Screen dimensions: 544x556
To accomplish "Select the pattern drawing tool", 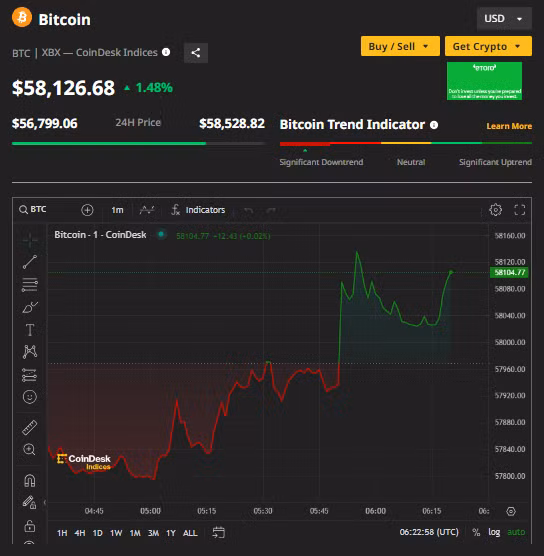I will click(30, 352).
